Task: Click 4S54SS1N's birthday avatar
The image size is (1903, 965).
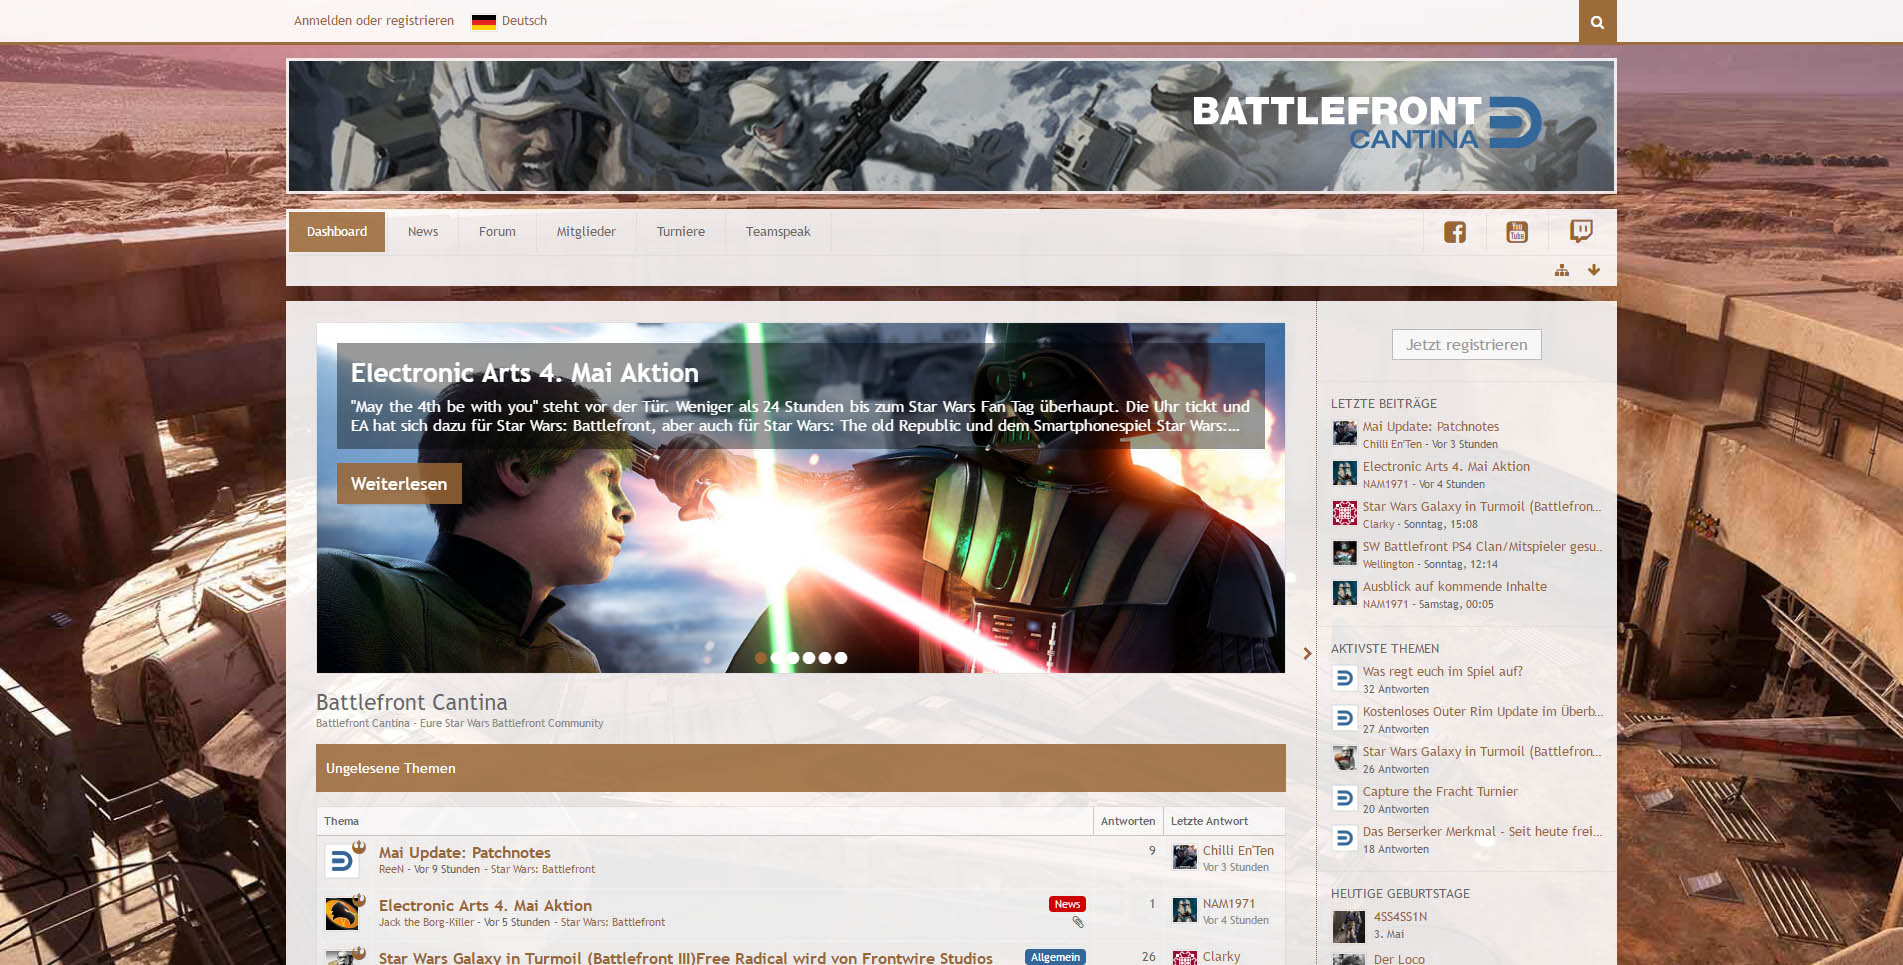Action: [x=1349, y=927]
